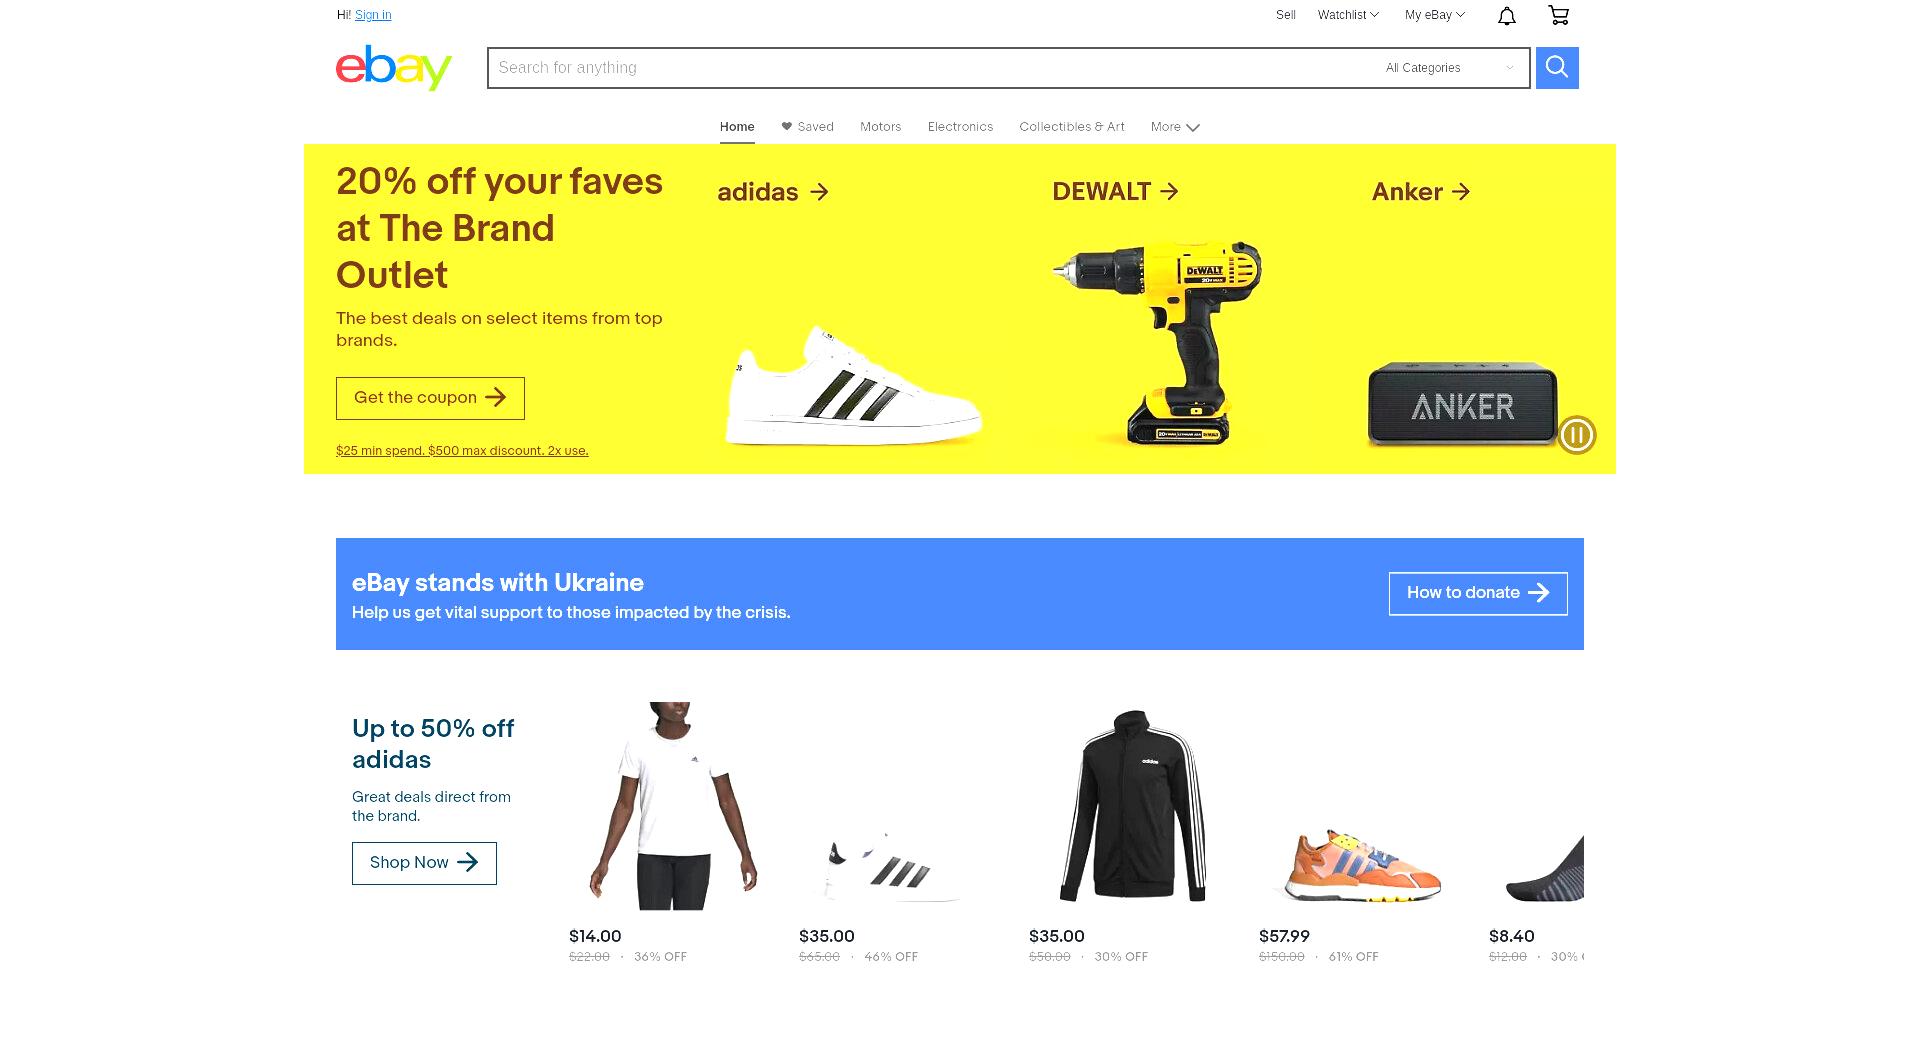The image size is (1920, 1040).
Task: Click the How to donate button
Action: [1478, 594]
